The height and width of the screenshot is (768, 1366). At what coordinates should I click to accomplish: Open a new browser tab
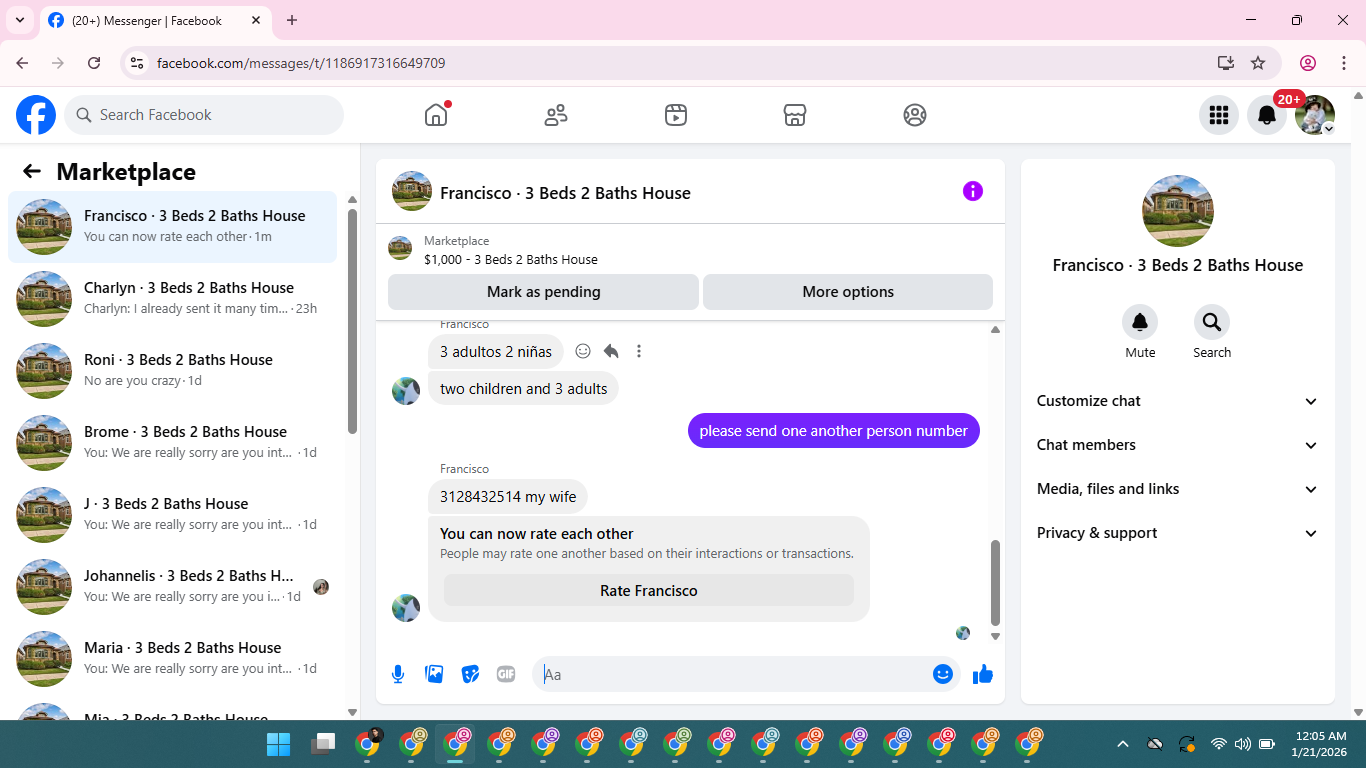coord(292,20)
